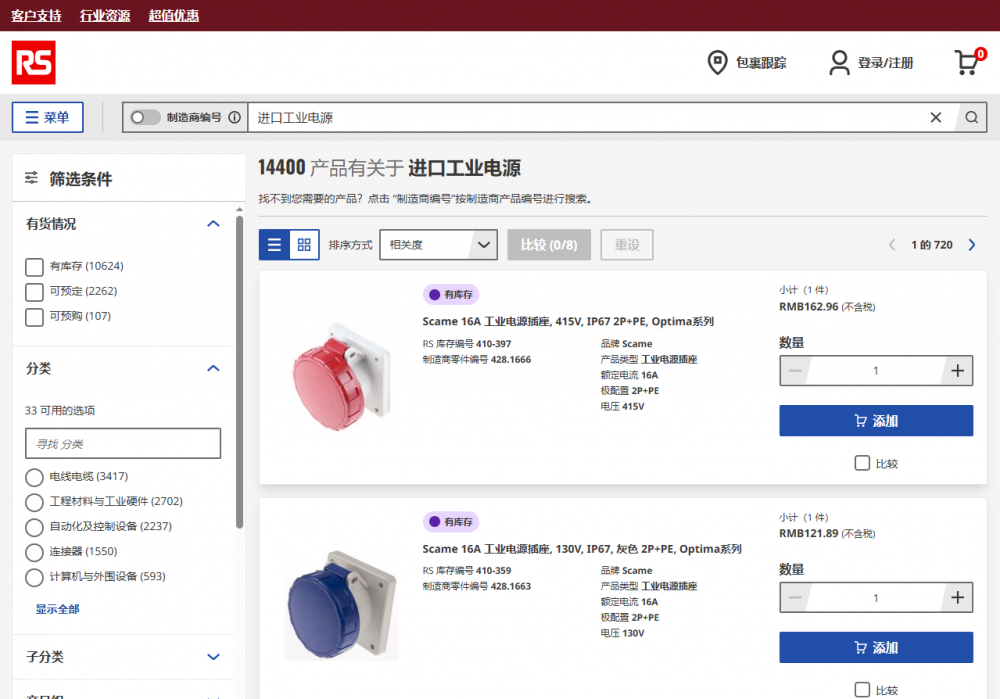Screen dimensions: 1000x699
Task: Click the 寻找 分类 search field
Action: [123, 443]
